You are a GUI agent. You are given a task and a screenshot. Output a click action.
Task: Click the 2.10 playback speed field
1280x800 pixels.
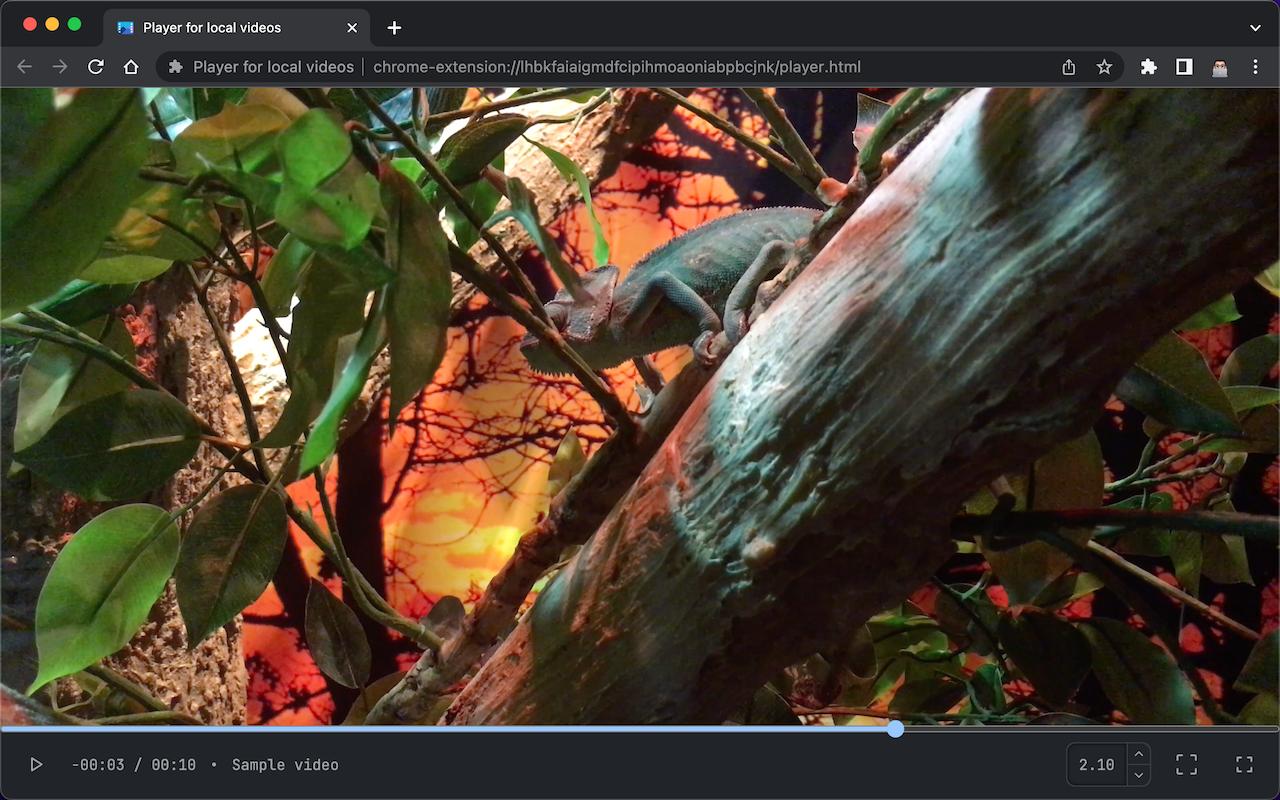[x=1097, y=765]
